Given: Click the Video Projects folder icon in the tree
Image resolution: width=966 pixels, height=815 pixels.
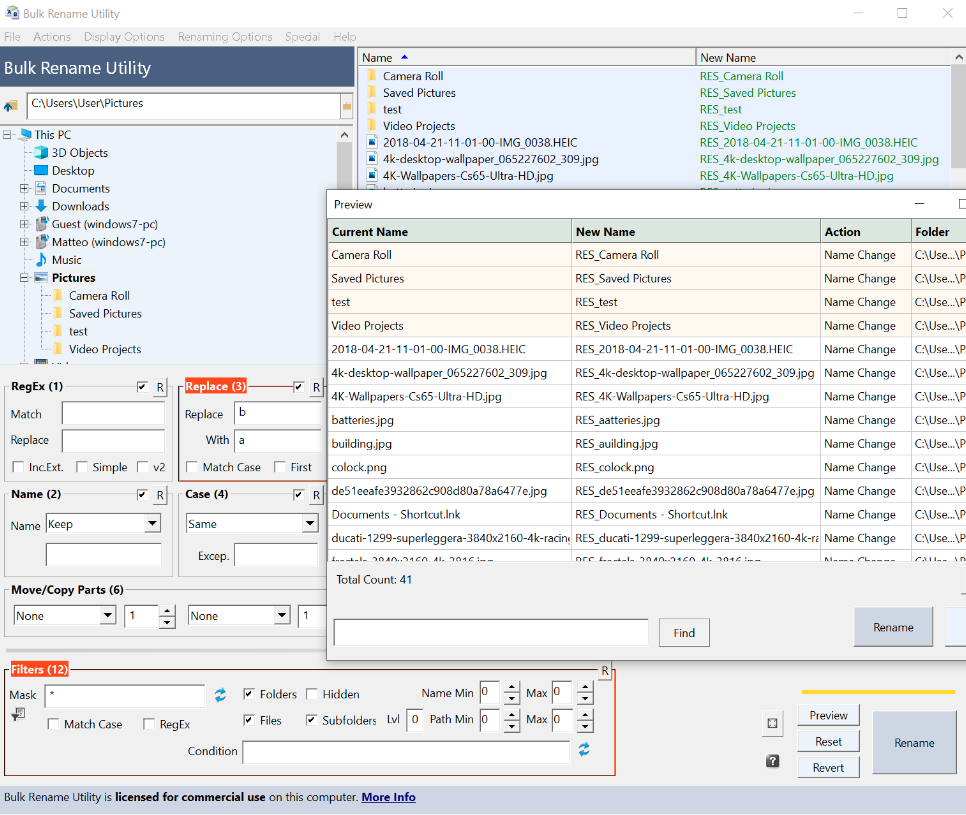Looking at the screenshot, I should pos(59,349).
